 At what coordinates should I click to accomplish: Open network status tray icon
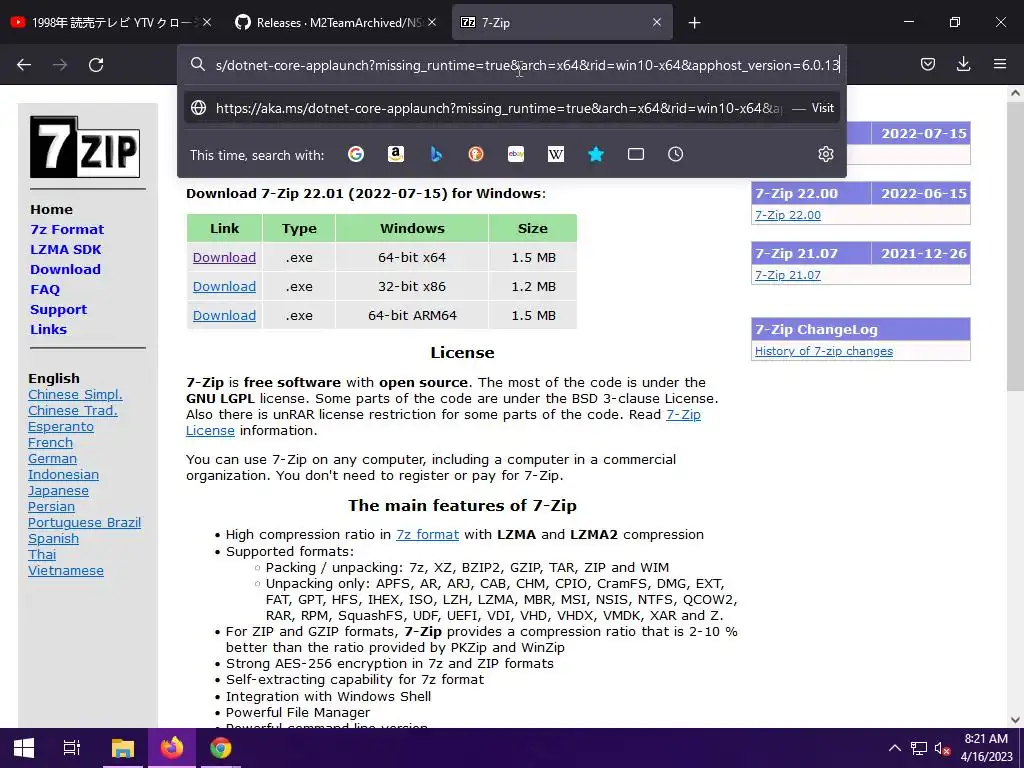point(919,748)
